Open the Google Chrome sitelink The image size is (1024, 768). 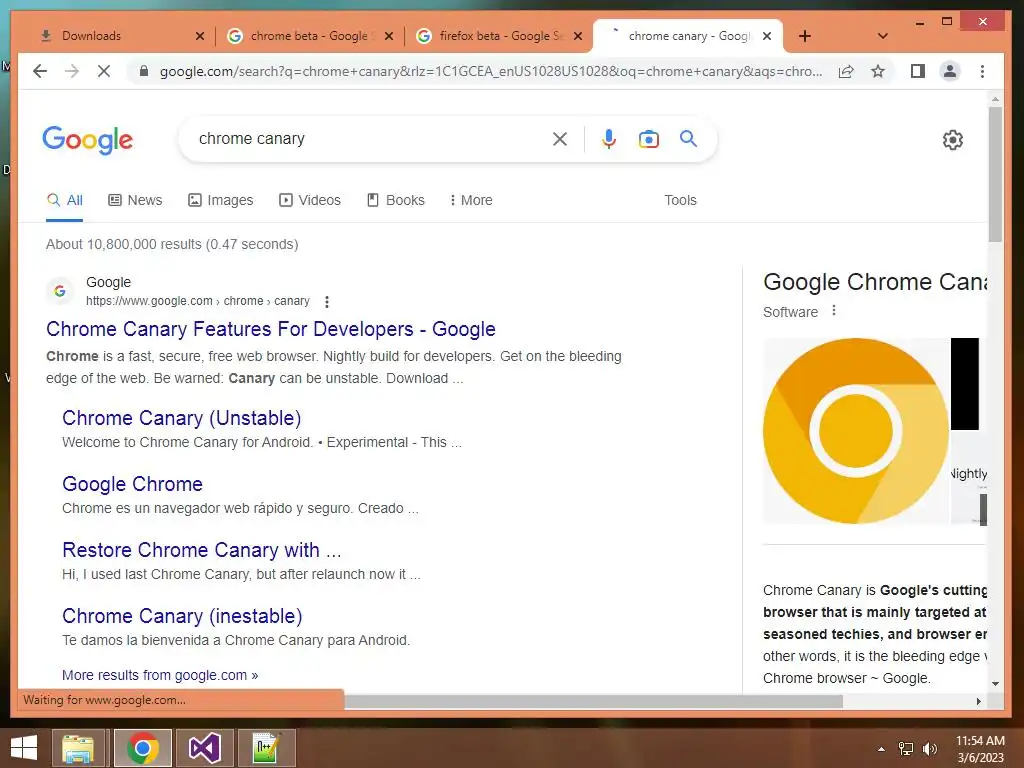(133, 484)
